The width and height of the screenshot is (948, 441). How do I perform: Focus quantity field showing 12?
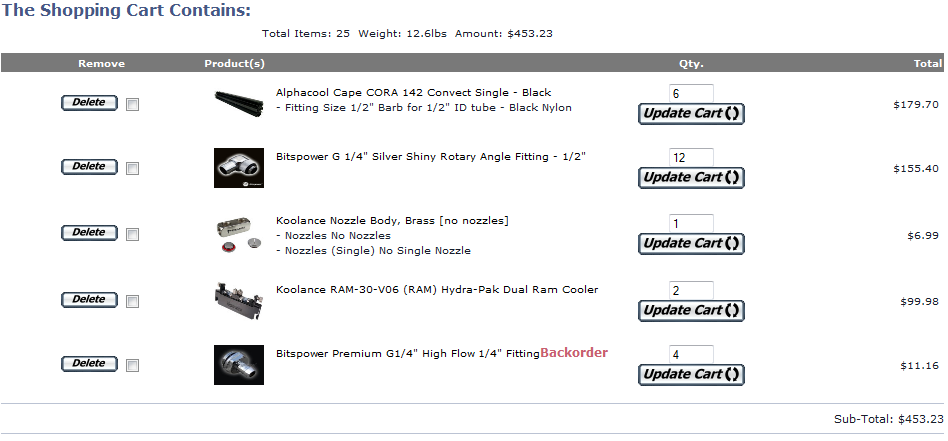click(691, 157)
